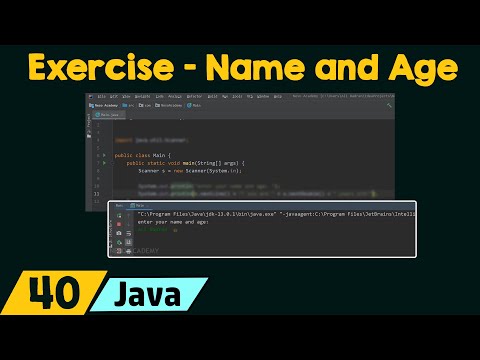Open the Help menu
Screen dimensions: 480x360
[x=278, y=96]
